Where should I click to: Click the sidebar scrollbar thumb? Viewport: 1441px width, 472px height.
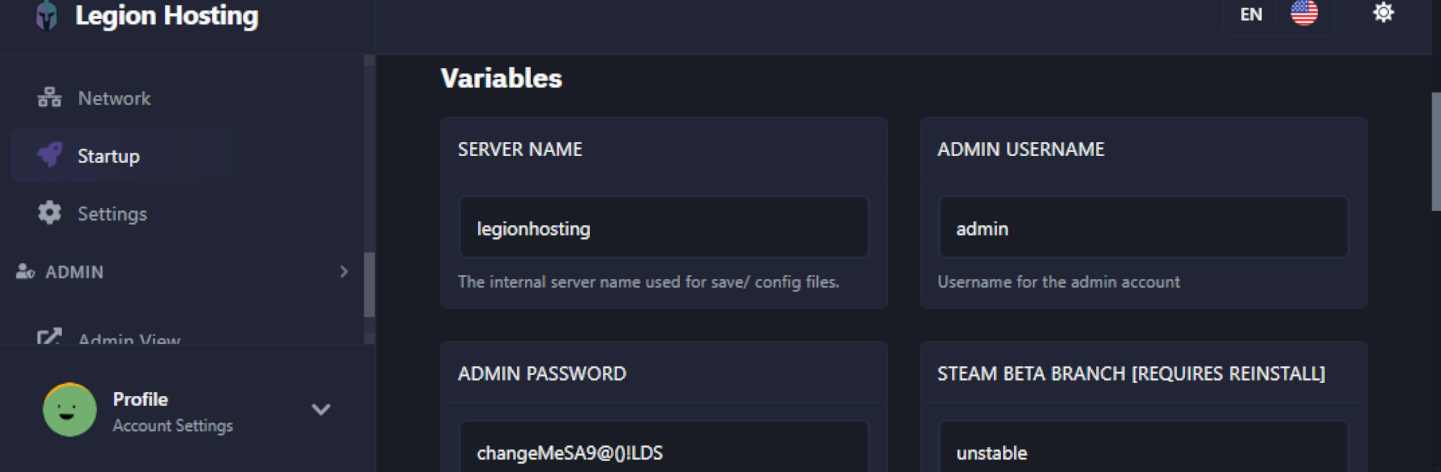pyautogui.click(x=369, y=285)
